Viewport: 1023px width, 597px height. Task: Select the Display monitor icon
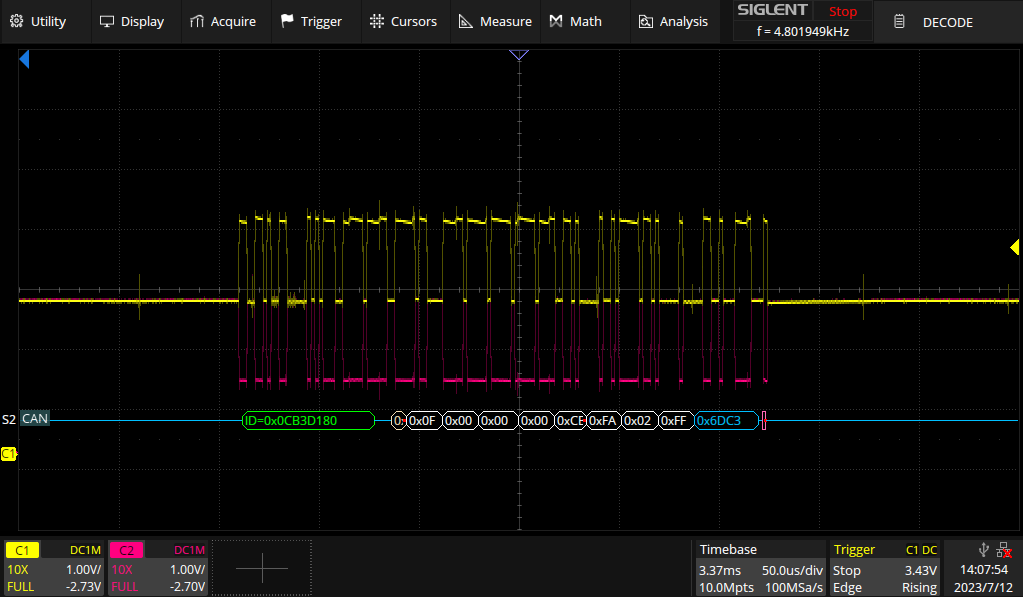[106, 20]
